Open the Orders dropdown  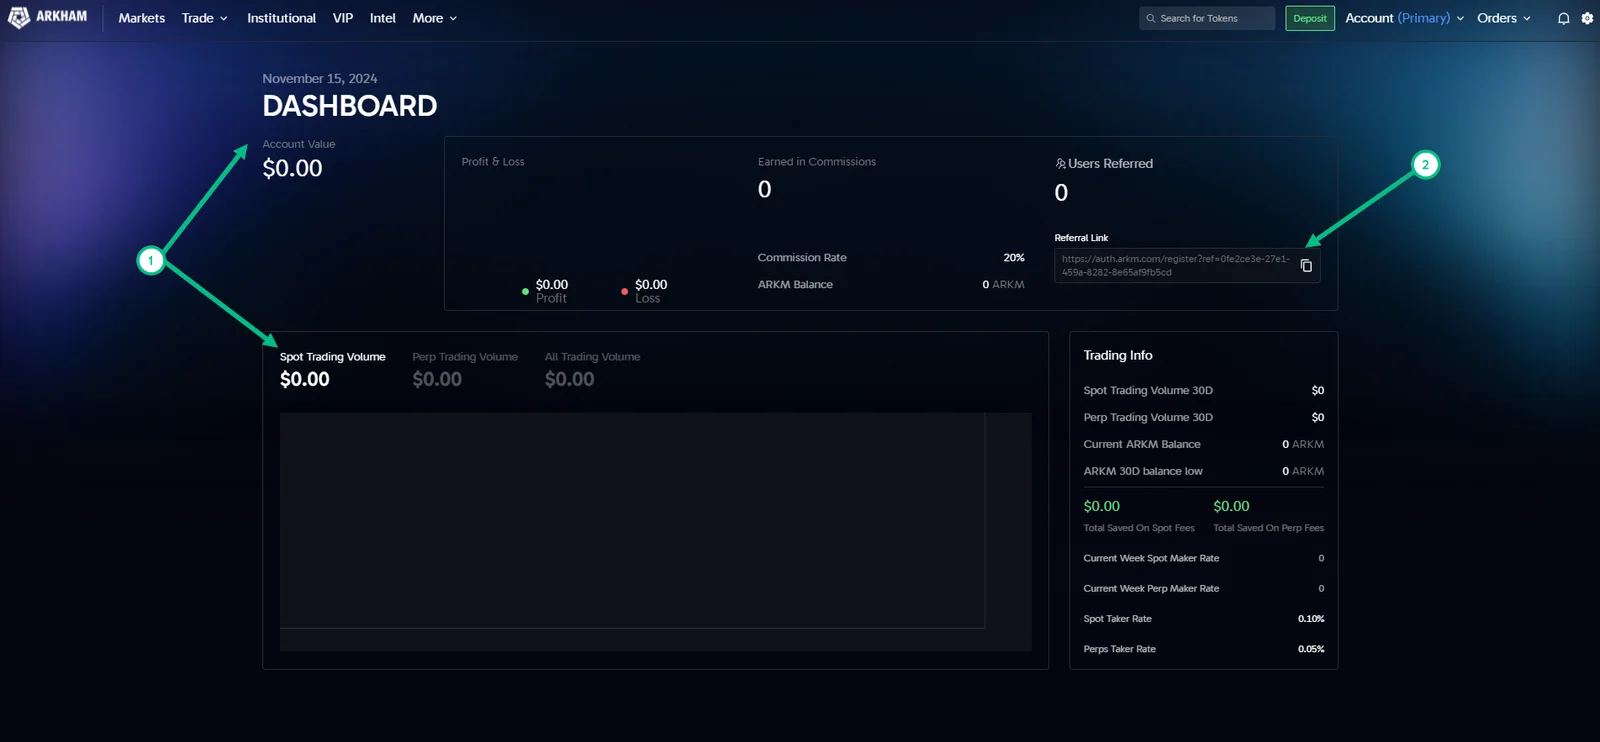(x=1504, y=18)
